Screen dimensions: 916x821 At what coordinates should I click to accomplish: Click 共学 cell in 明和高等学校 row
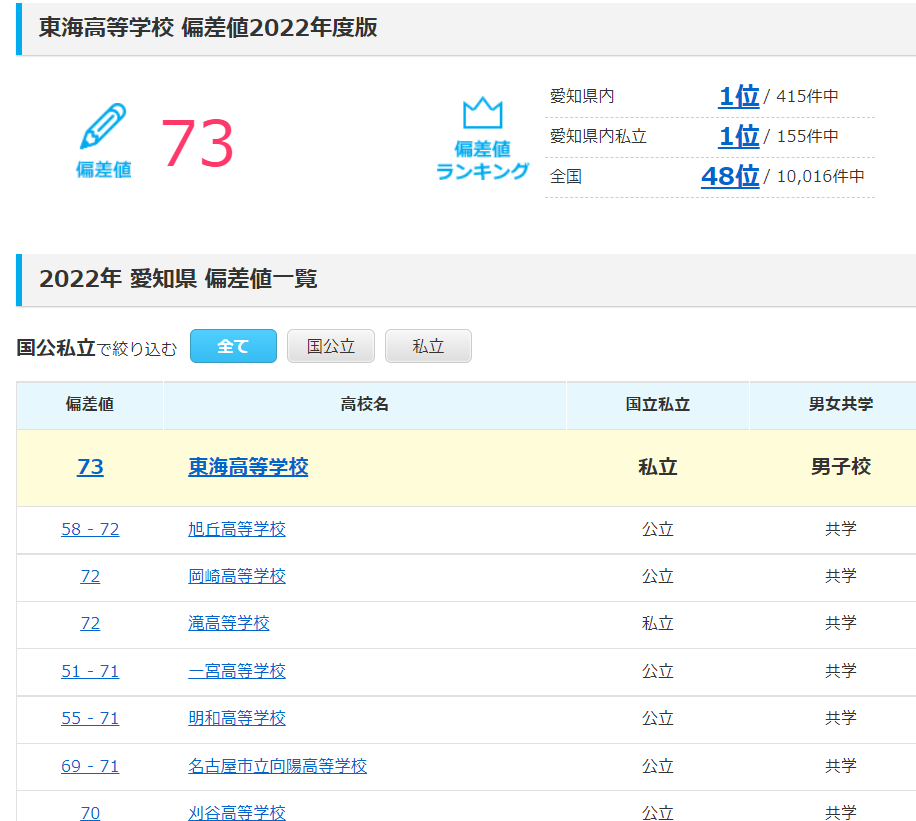(x=841, y=718)
